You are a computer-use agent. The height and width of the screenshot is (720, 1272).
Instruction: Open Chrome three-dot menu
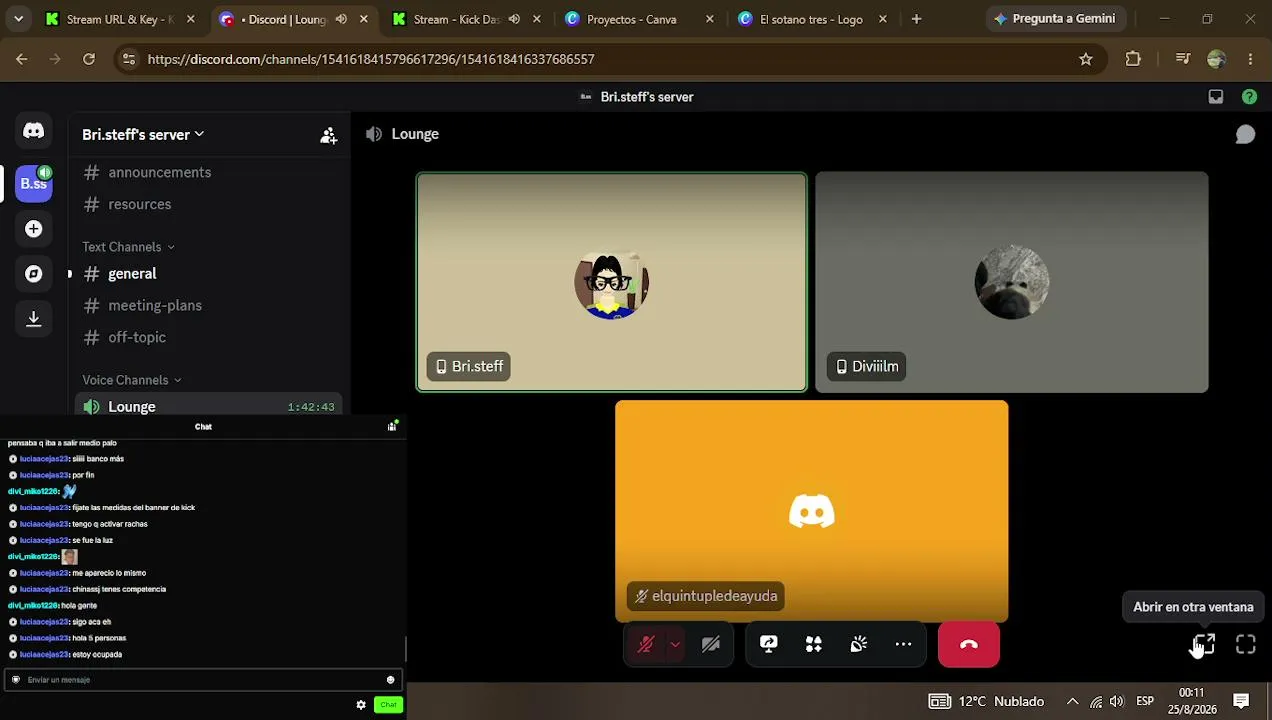click(1250, 59)
